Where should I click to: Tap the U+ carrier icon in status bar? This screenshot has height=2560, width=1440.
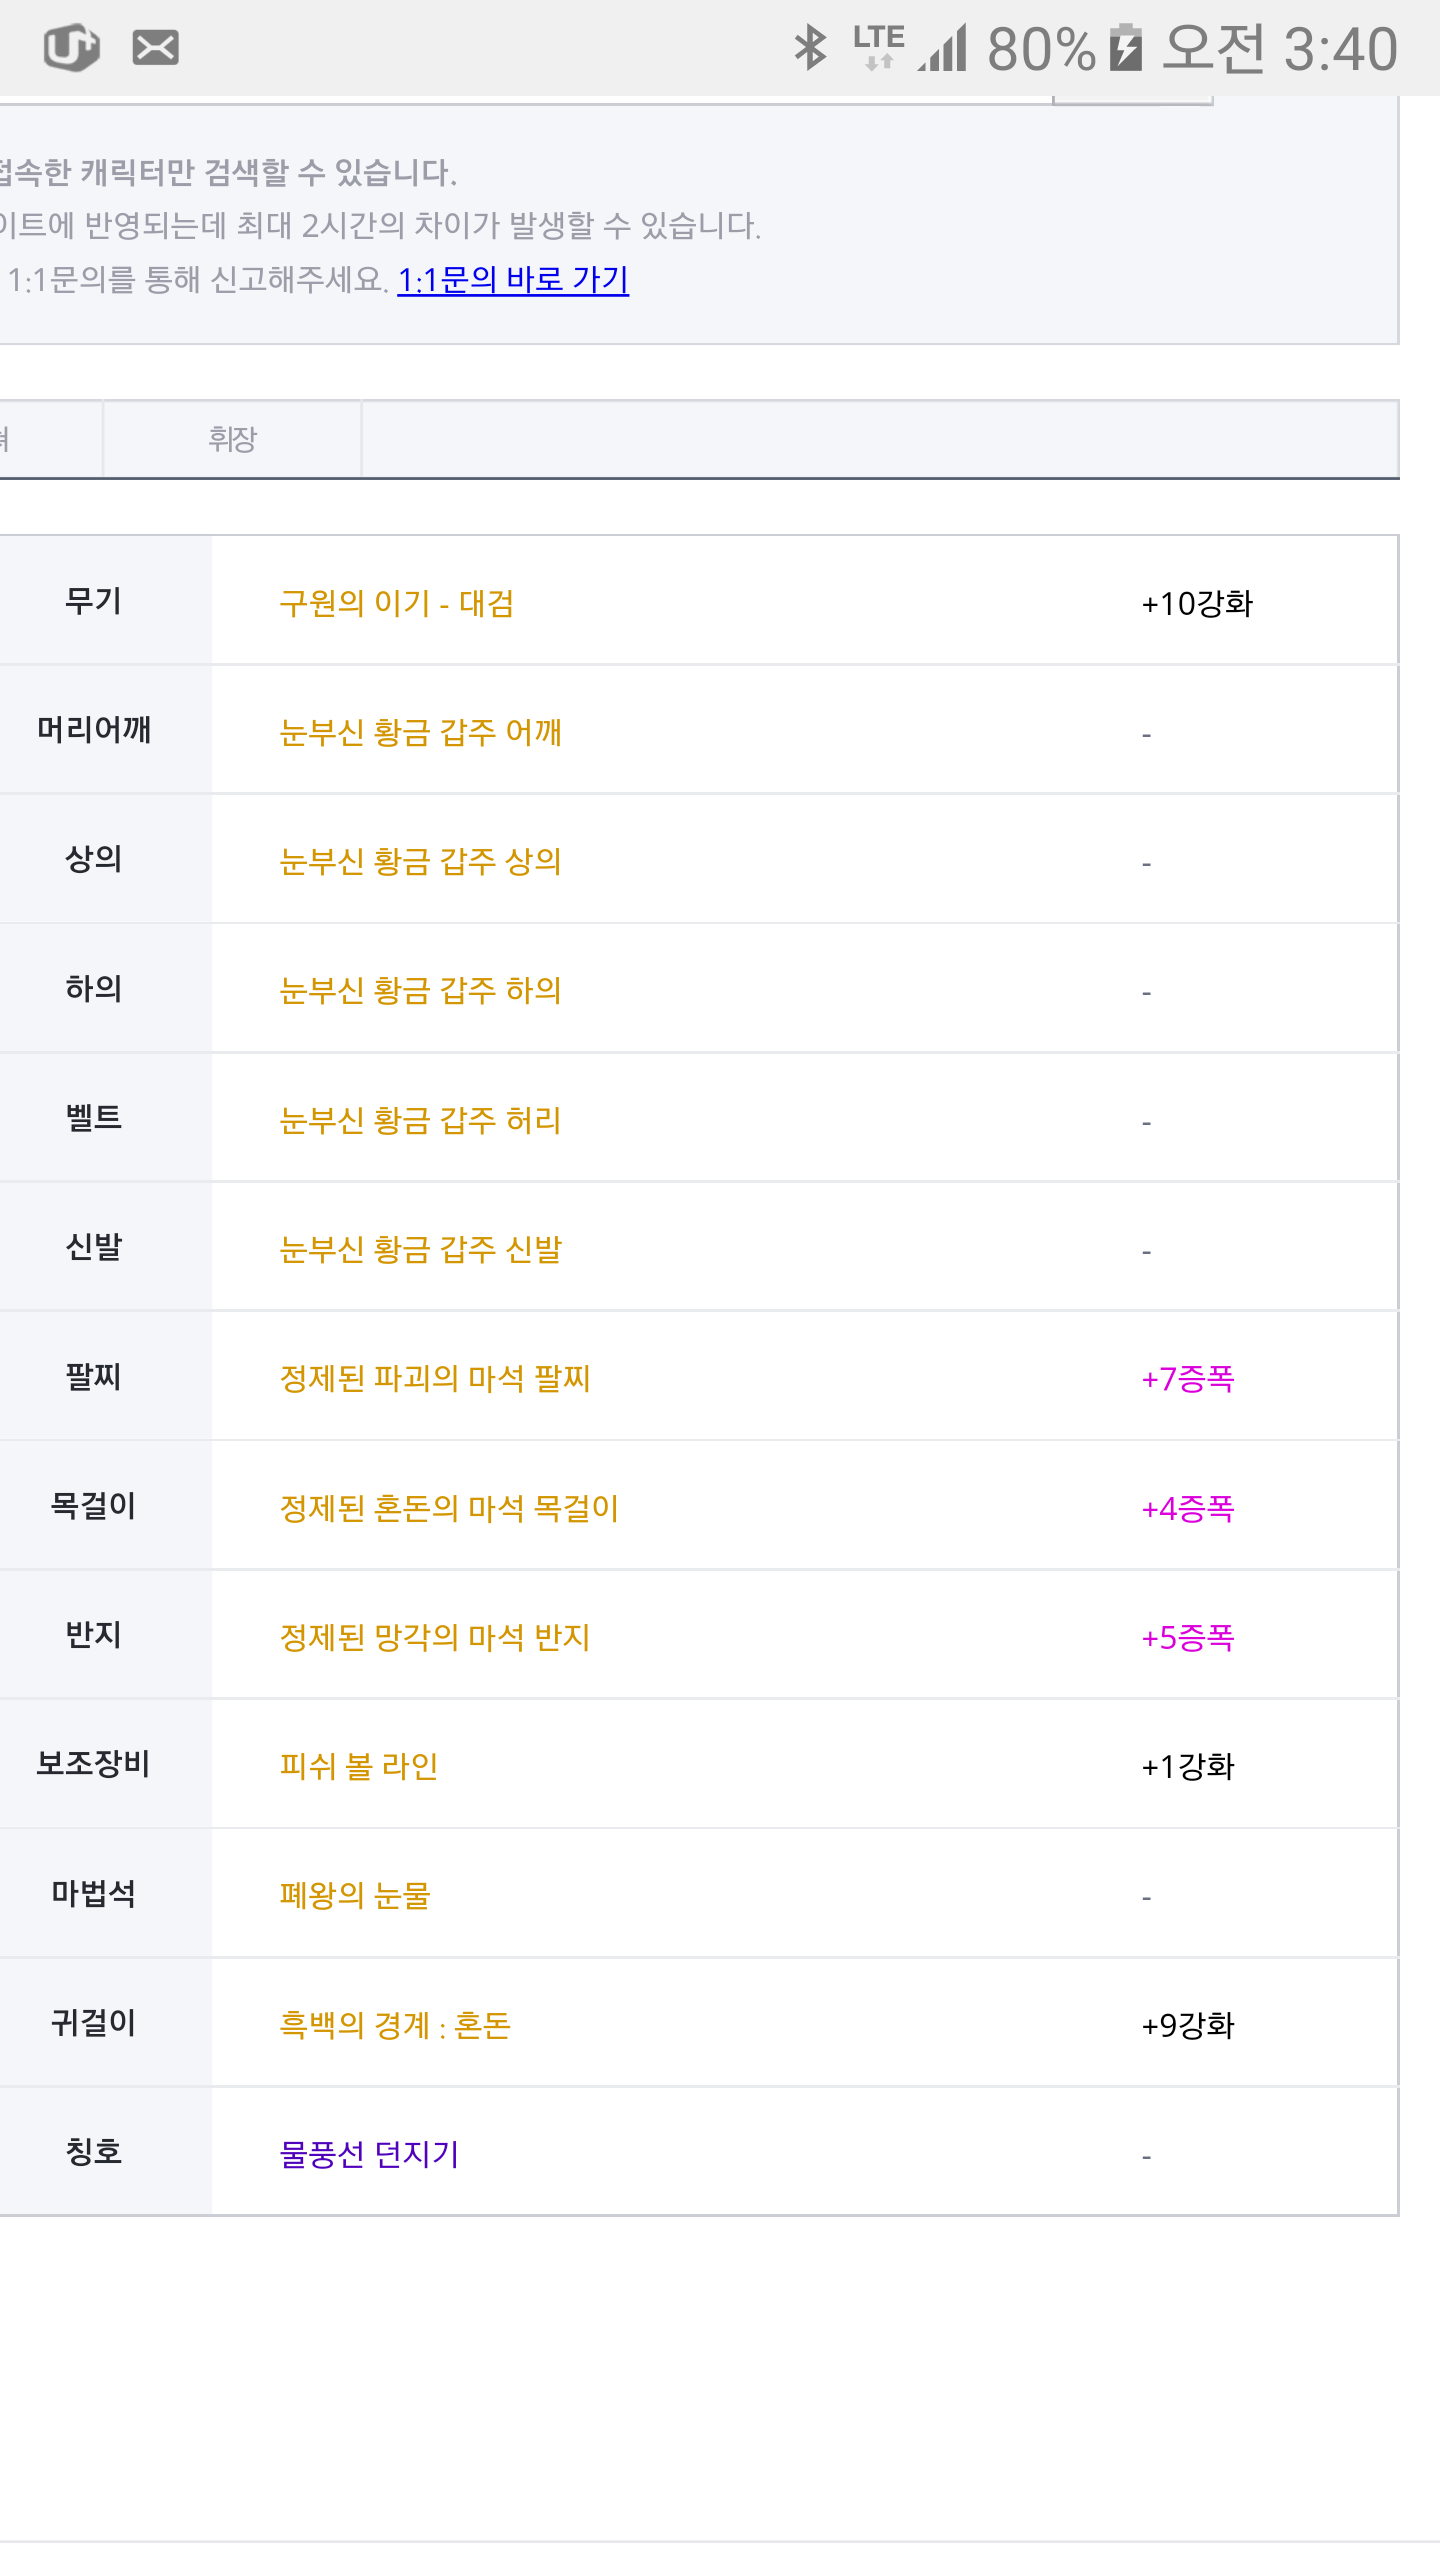click(72, 47)
